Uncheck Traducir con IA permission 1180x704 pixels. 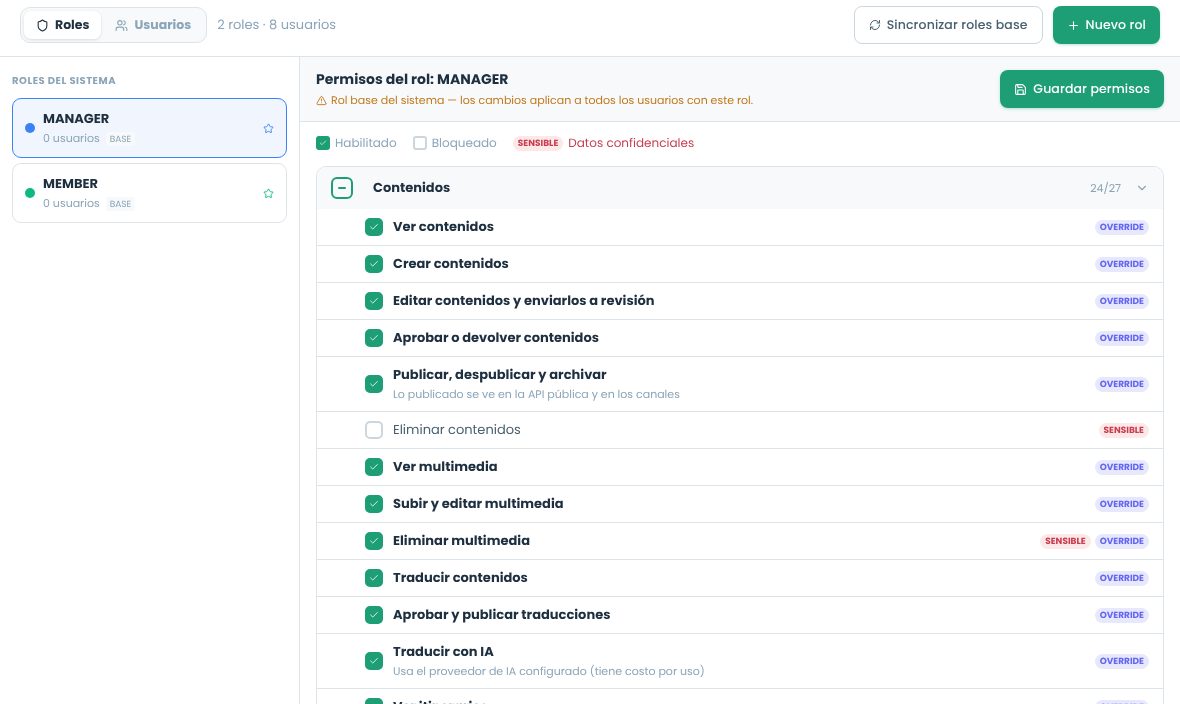(x=374, y=661)
